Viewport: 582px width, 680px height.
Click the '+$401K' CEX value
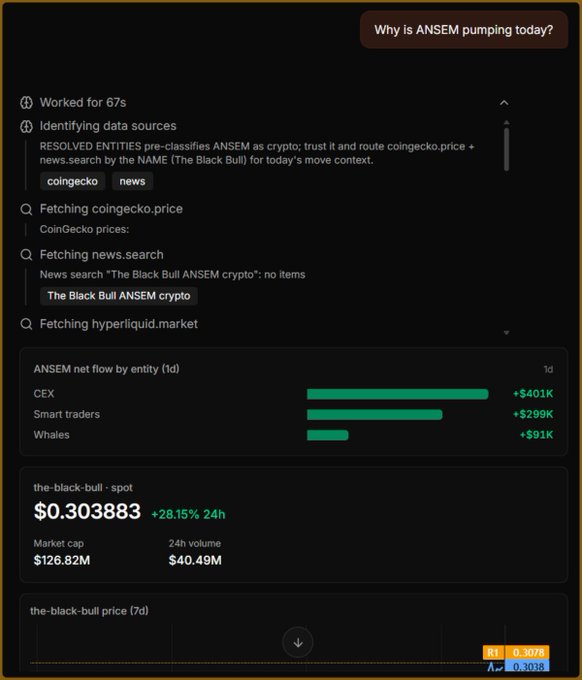click(533, 394)
